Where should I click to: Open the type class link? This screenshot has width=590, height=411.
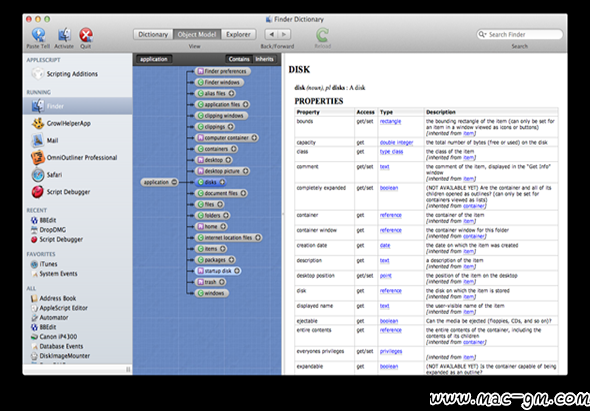point(391,151)
